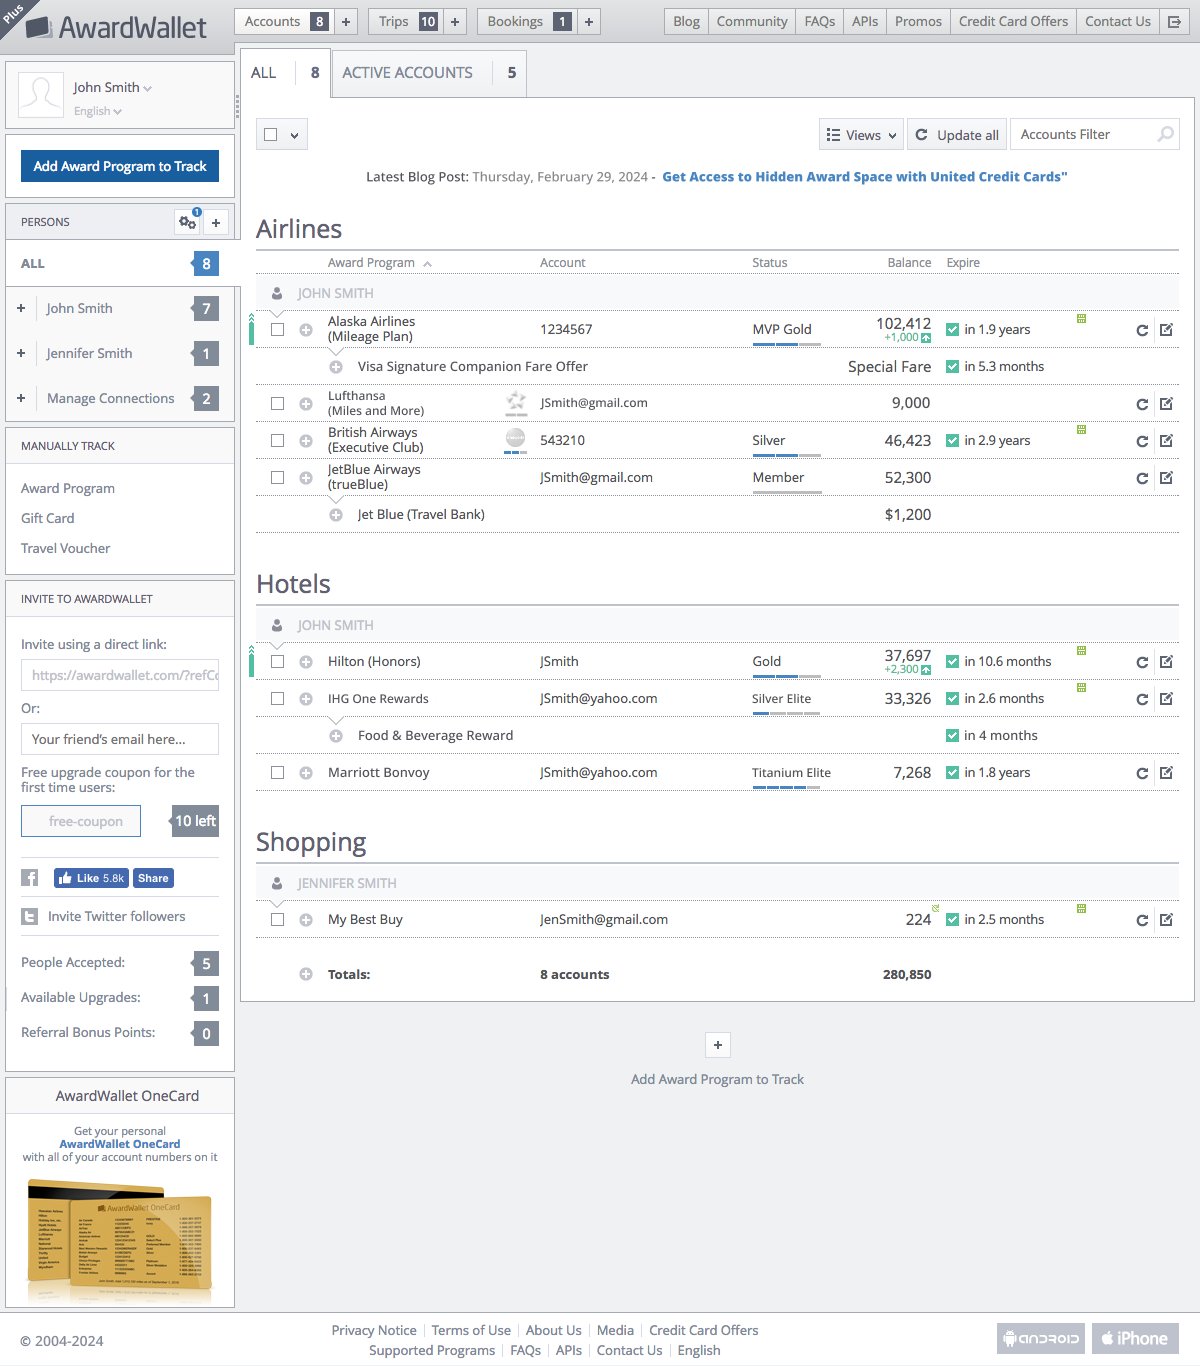This screenshot has width=1200, height=1366.
Task: Select the Marriott Bonvoy row checkbox
Action: [x=277, y=773]
